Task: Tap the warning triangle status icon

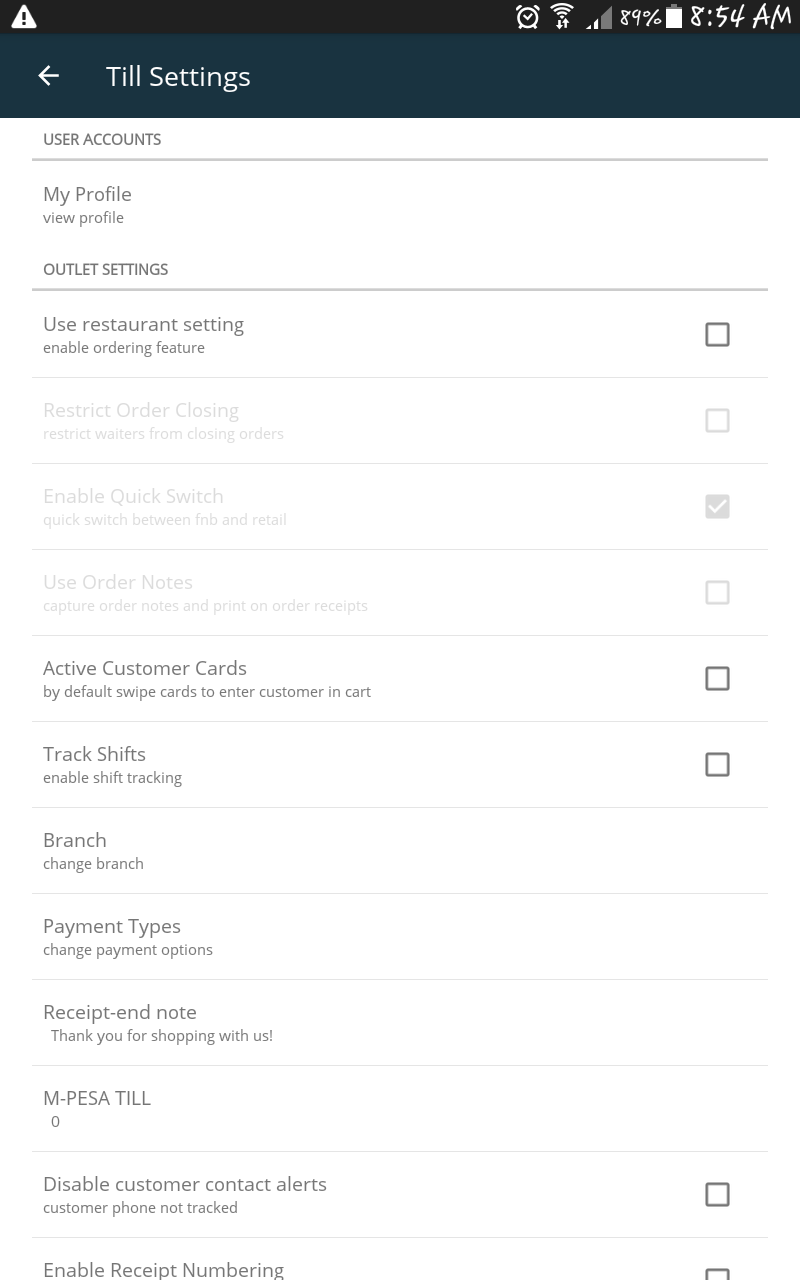Action: [x=24, y=17]
